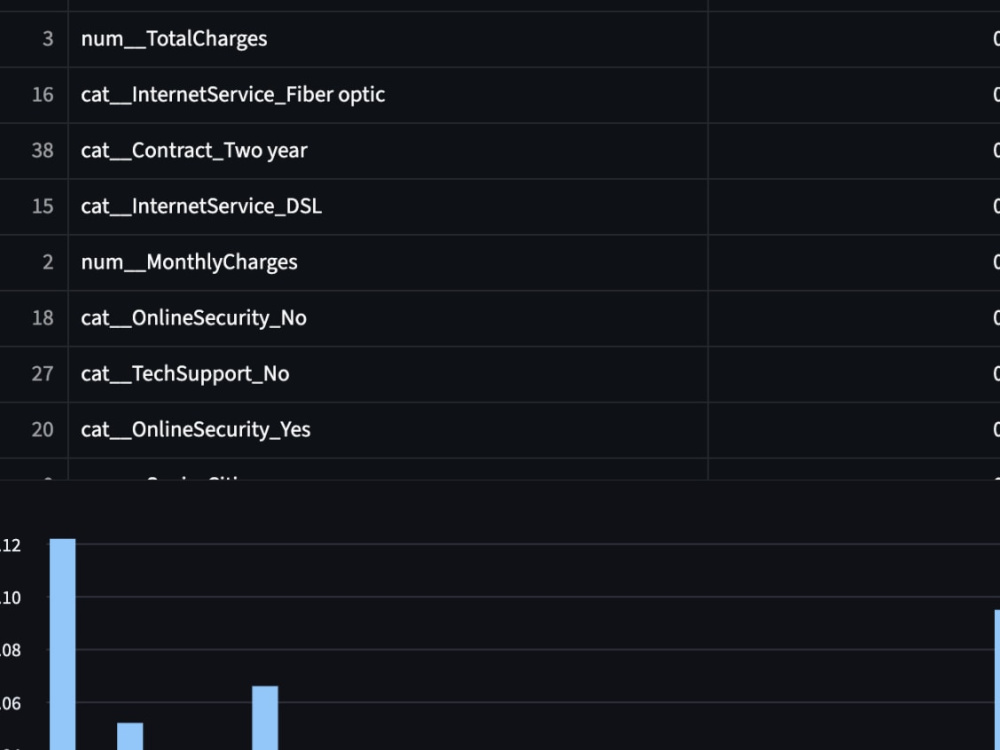Select the cat__InternetService_Fiber optic cell
Viewport: 1000px width, 750px height.
[388, 95]
